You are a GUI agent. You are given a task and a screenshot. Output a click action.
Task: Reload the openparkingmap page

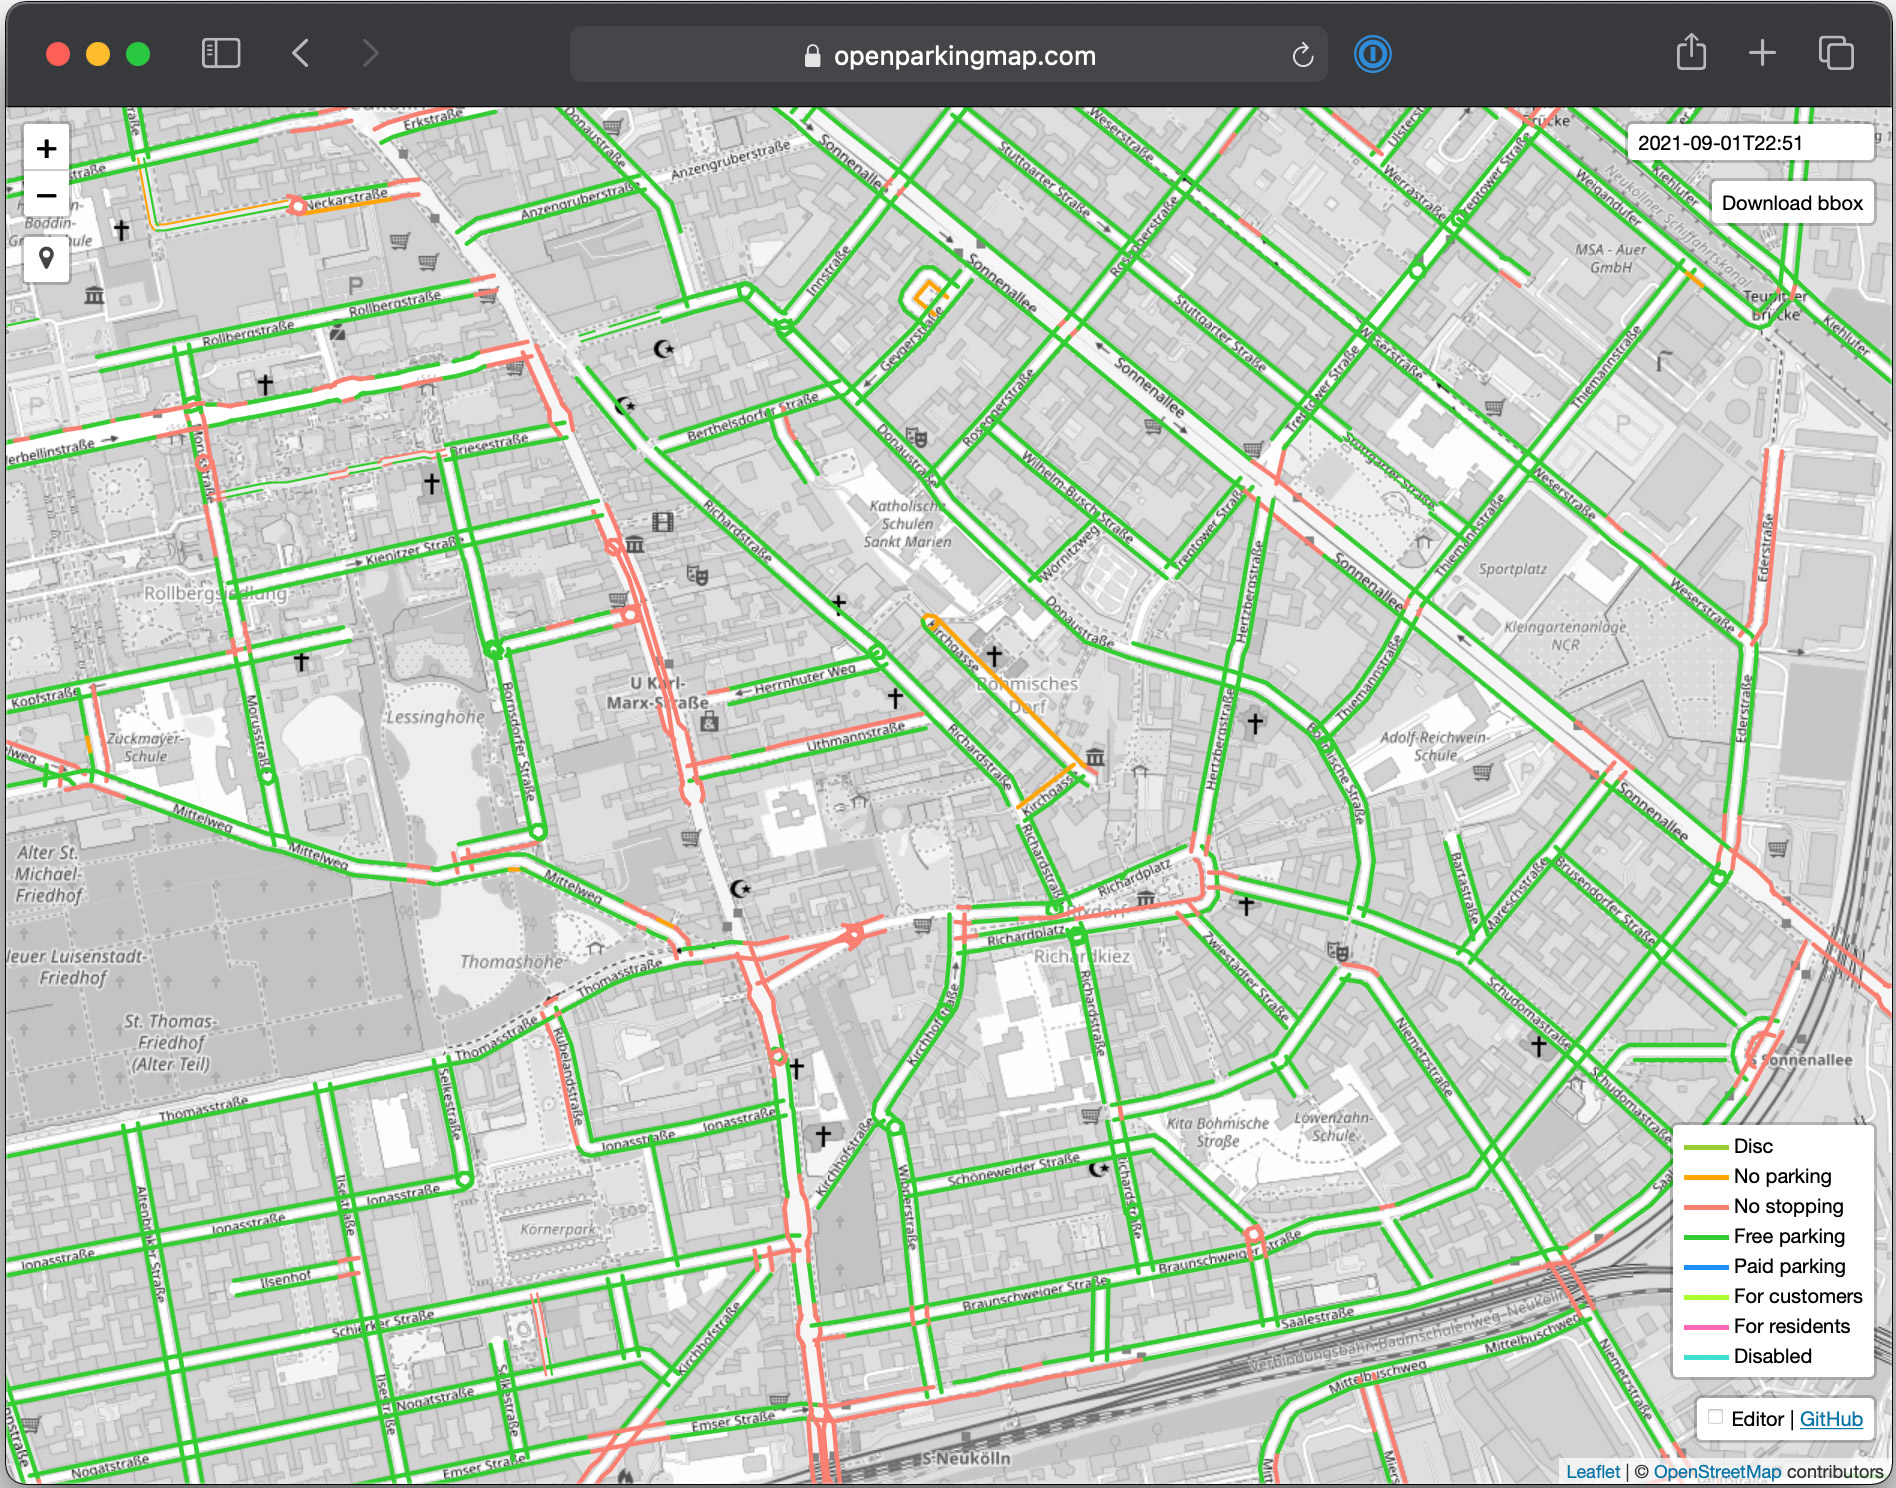point(1302,55)
